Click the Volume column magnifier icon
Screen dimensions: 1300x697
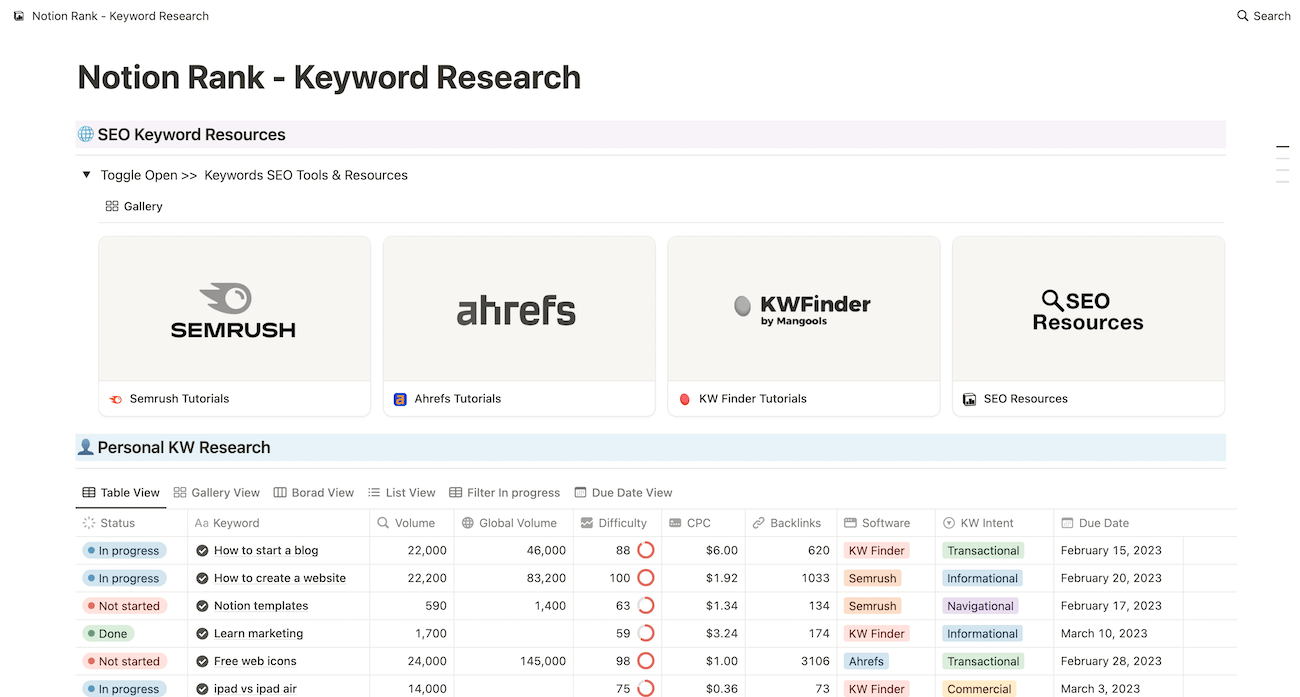pyautogui.click(x=383, y=523)
